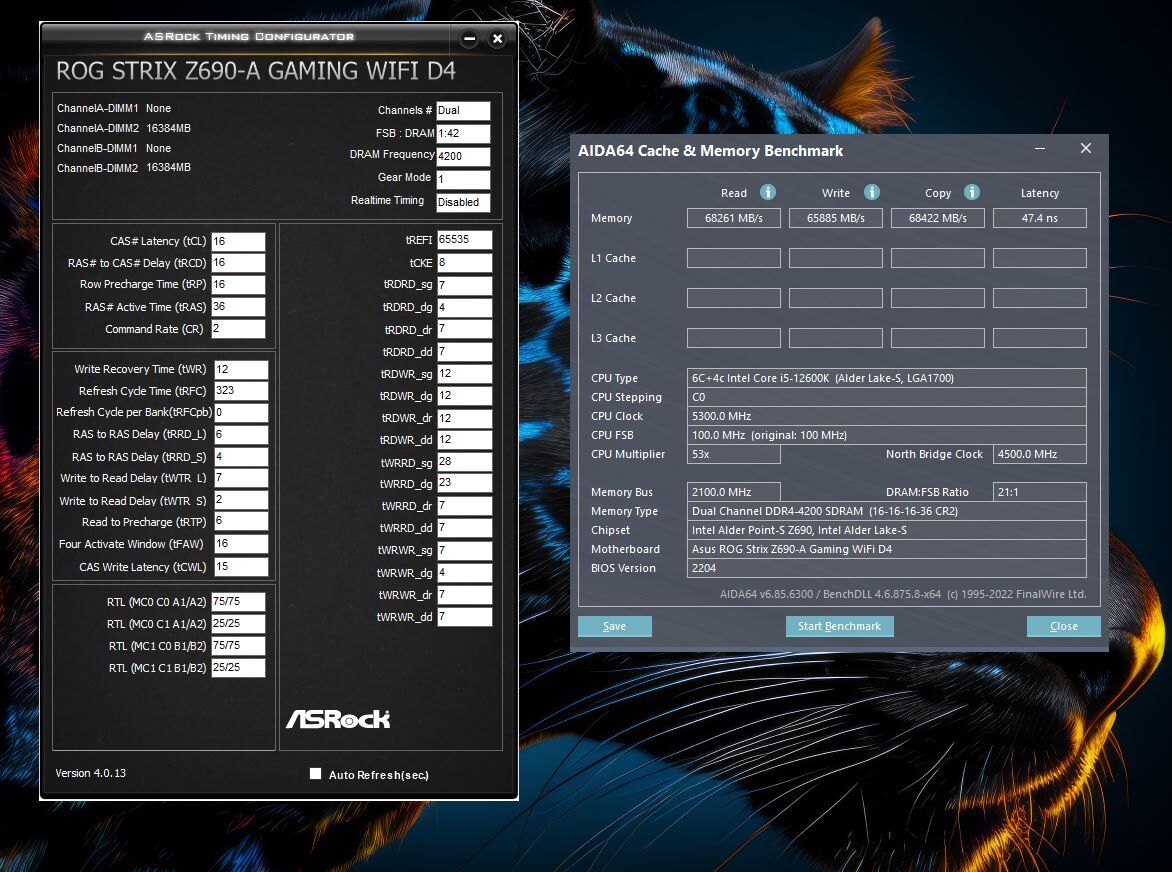Click the Memory Type value field
Image resolution: width=1172 pixels, height=872 pixels.
(x=886, y=511)
